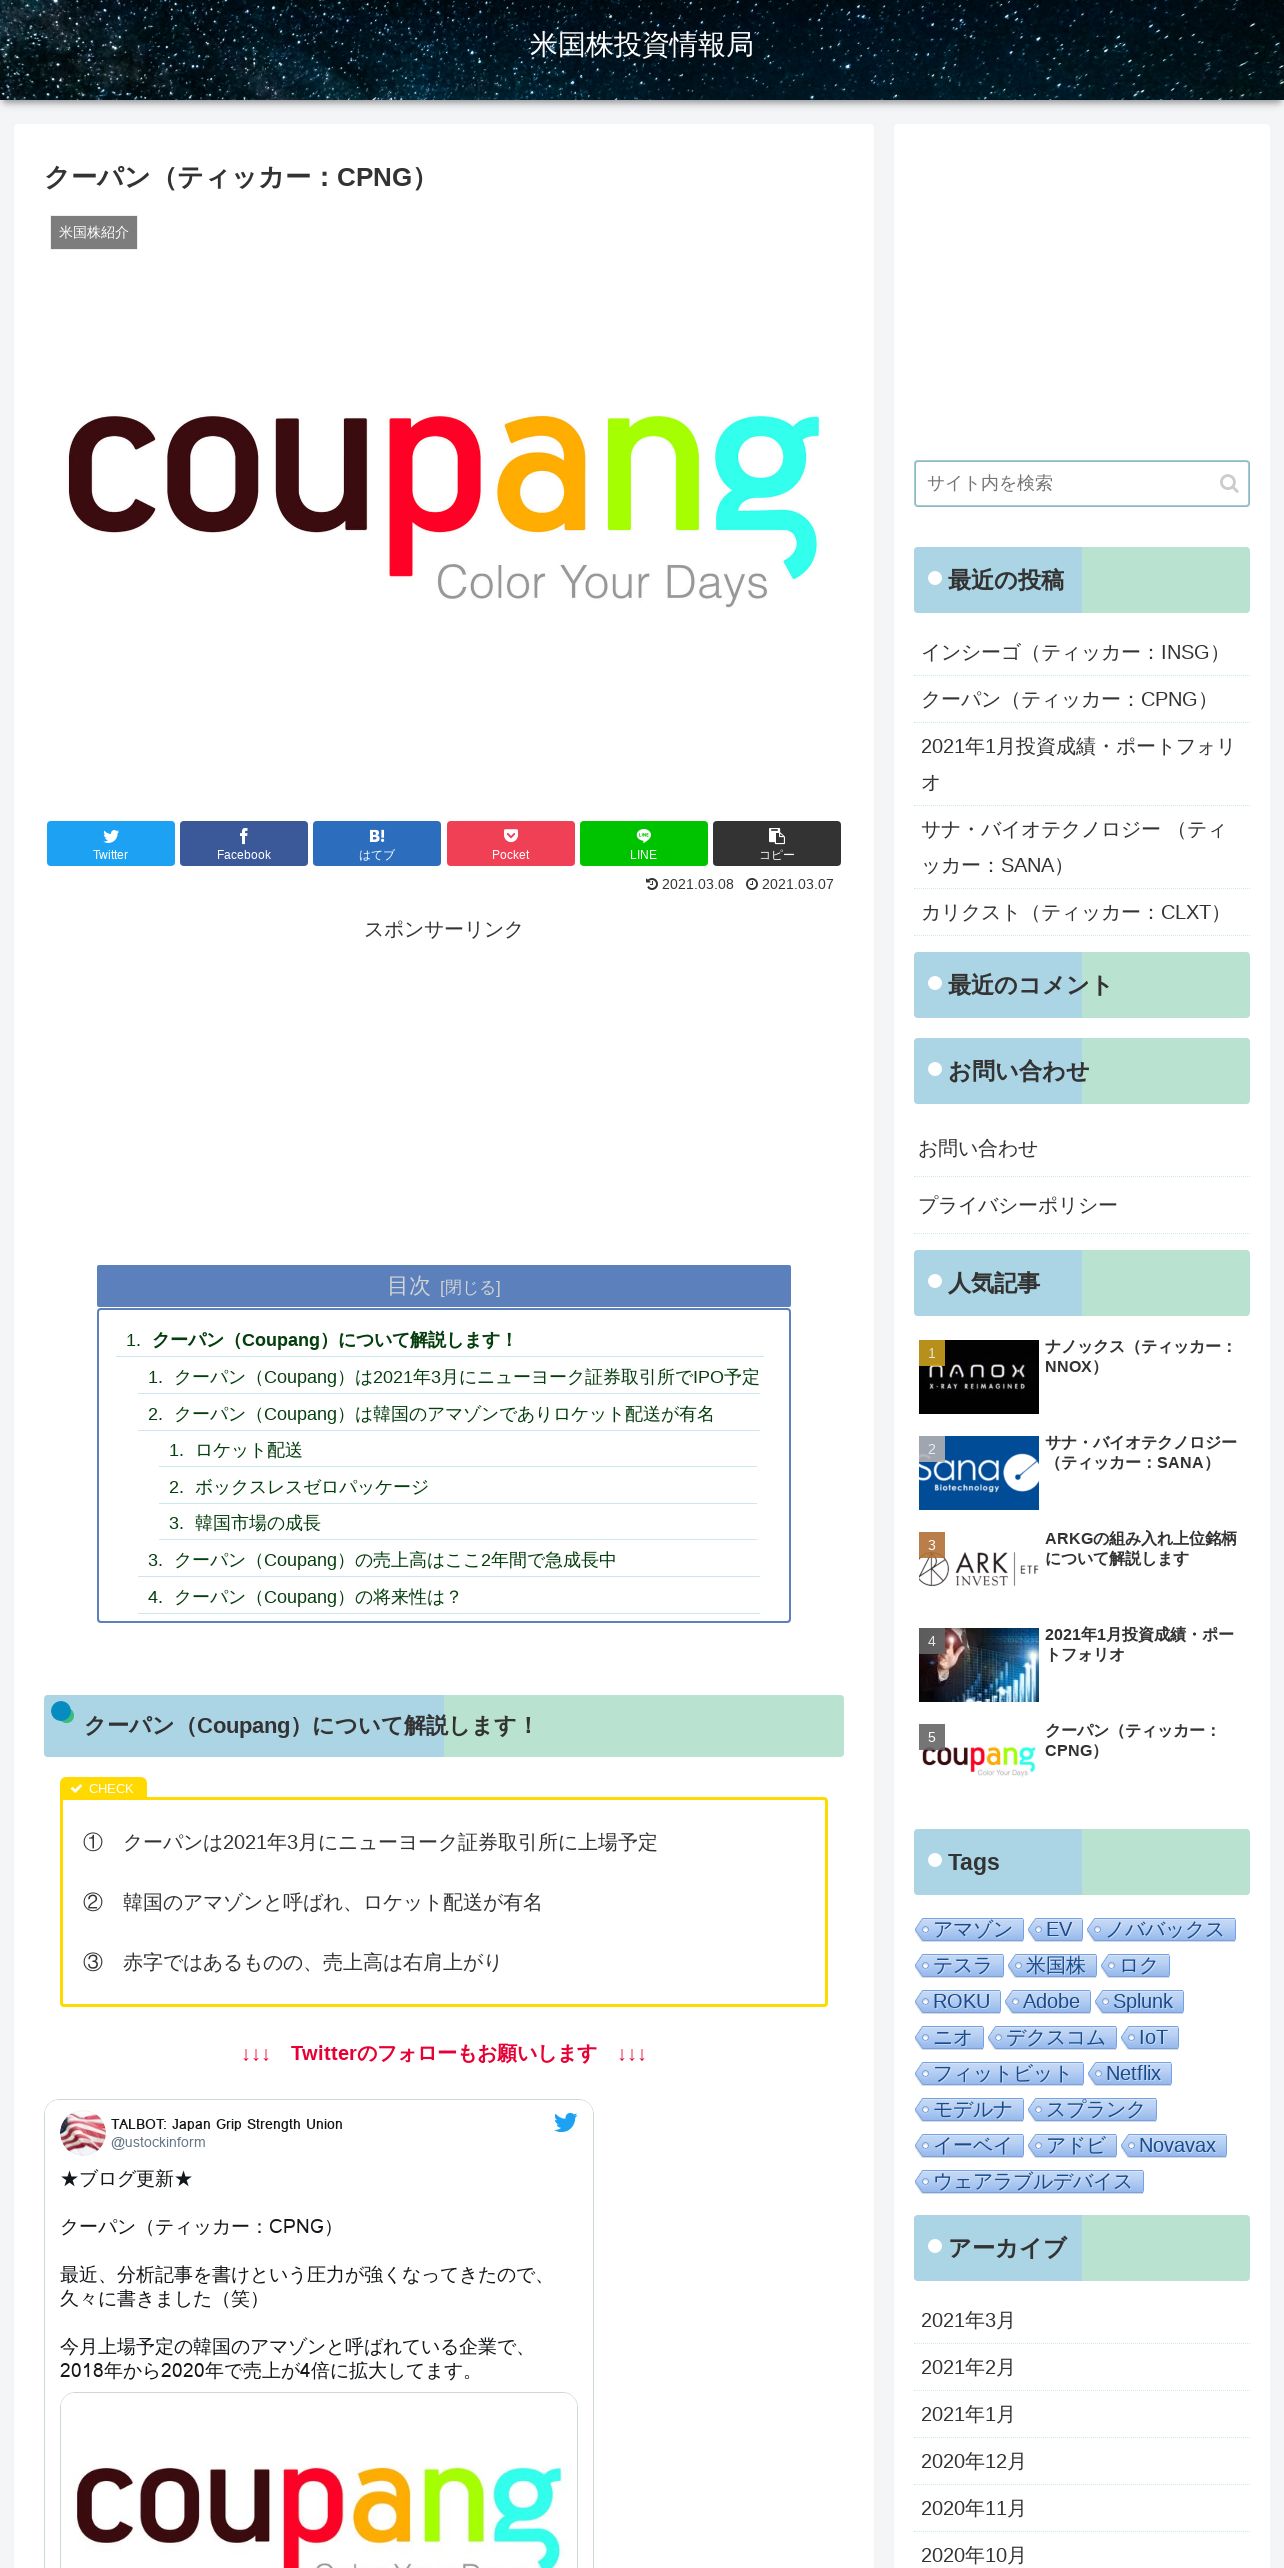Select the Splunk tag
This screenshot has height=2568, width=1284.
[x=1140, y=2002]
